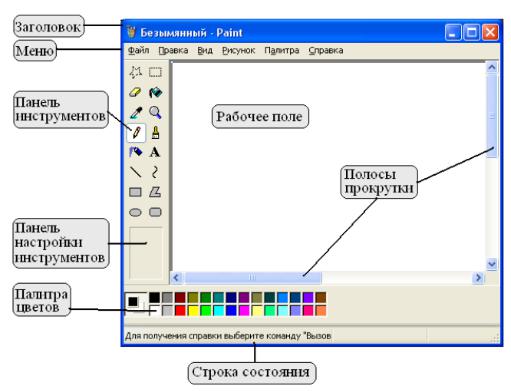Pick the violet color swatch
The height and width of the screenshot is (391, 511).
tap(308, 297)
